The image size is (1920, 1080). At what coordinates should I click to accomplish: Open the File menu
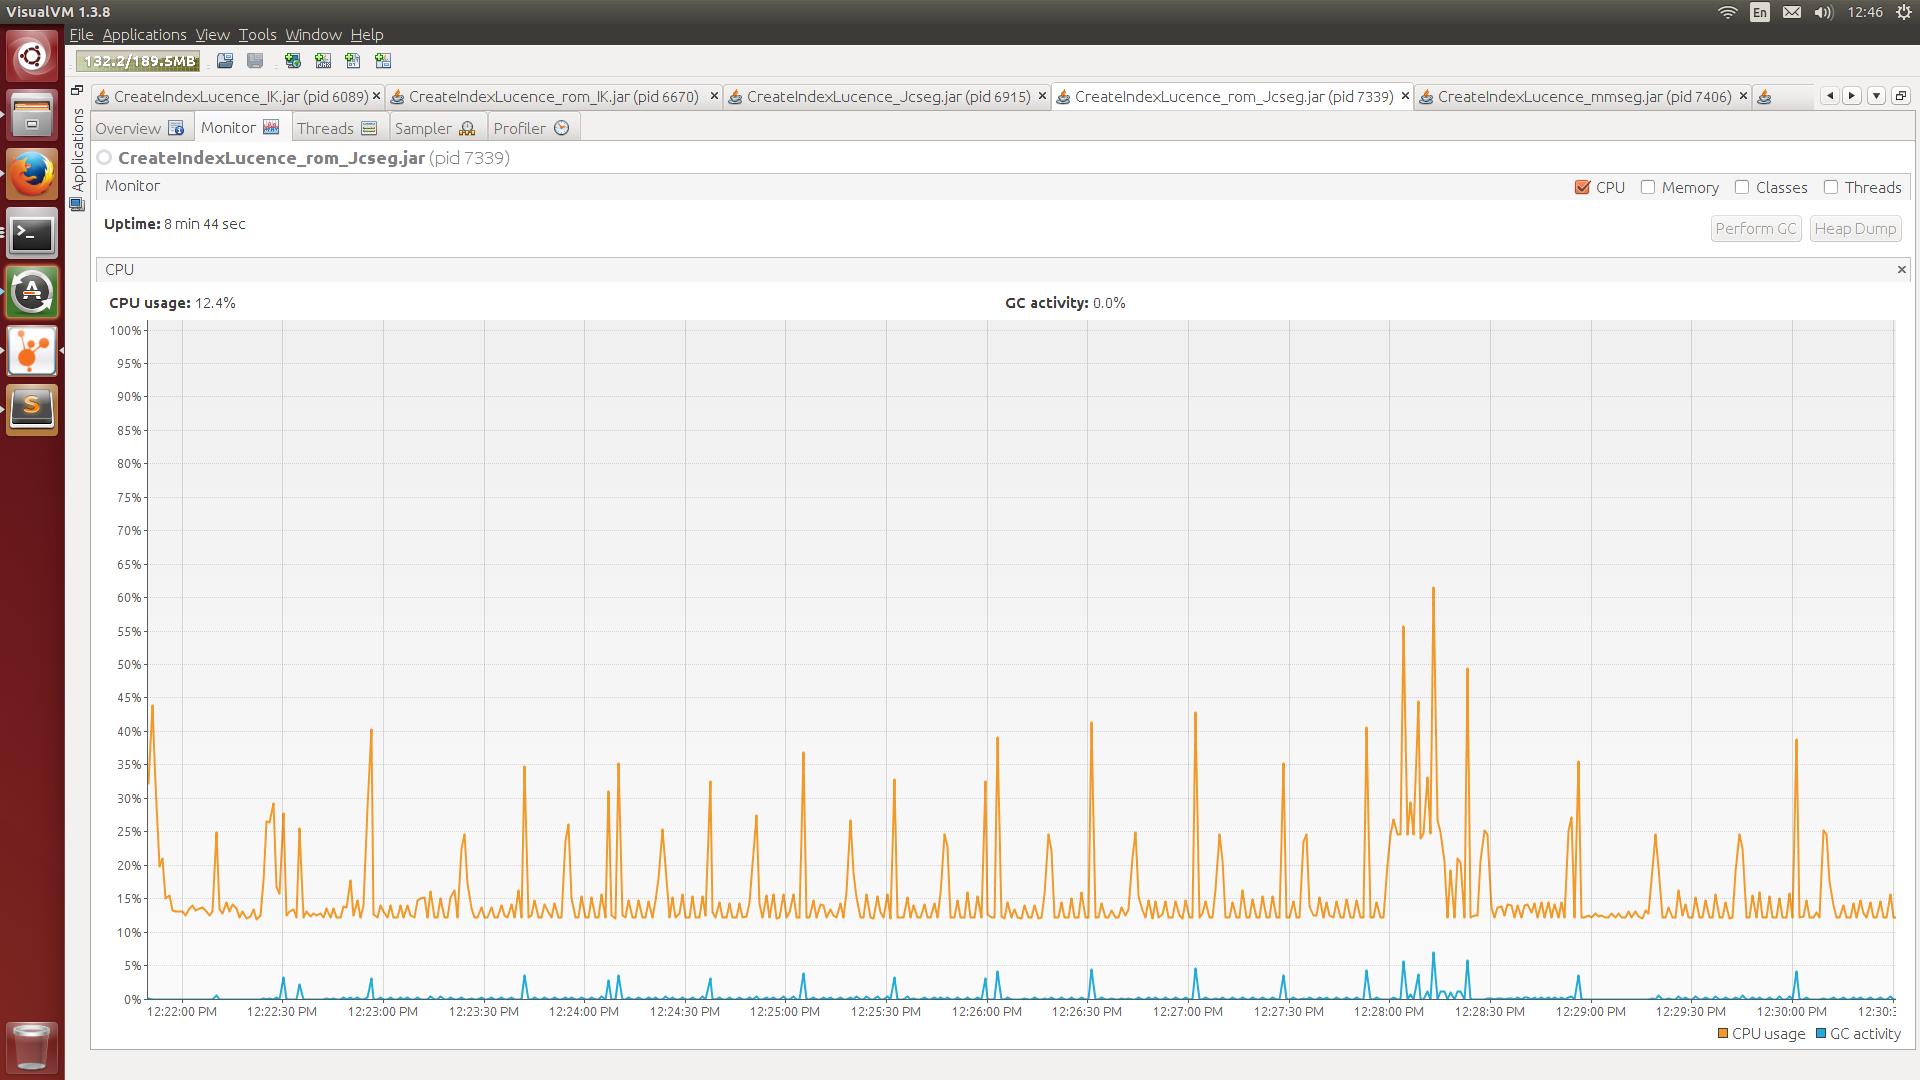tap(81, 34)
